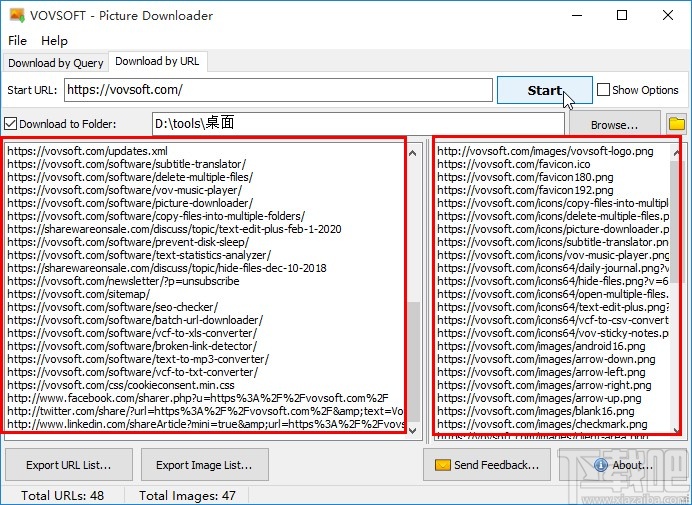Select favicon.ico in image list

point(514,164)
